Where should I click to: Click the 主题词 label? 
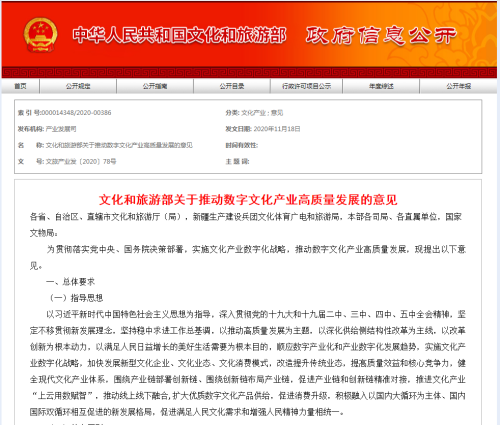tap(237, 162)
